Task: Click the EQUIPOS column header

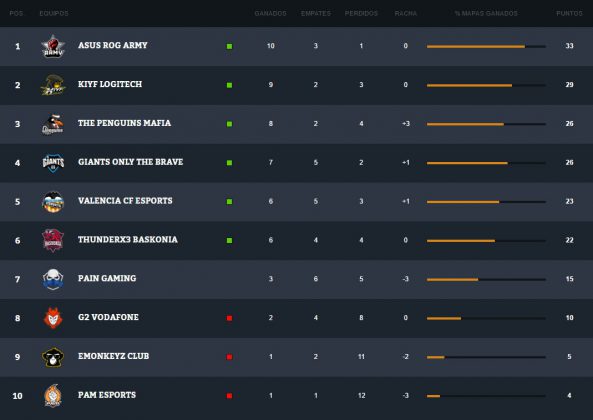Action: (54, 13)
